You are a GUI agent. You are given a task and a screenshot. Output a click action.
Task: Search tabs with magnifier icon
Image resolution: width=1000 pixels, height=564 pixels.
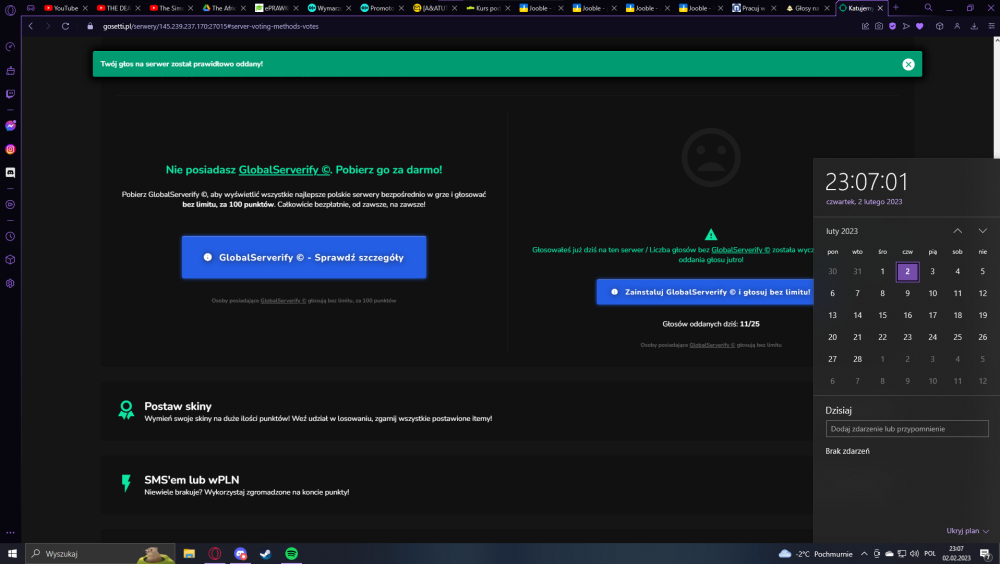tap(928, 8)
